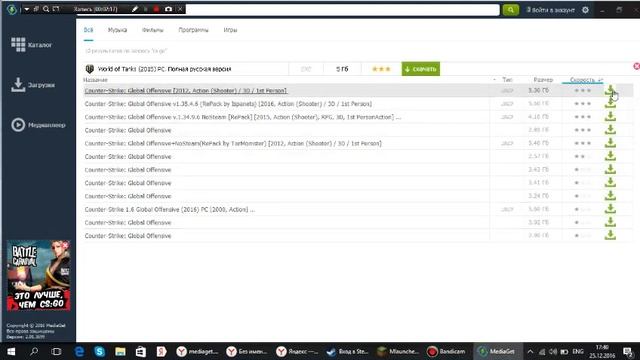Download Counter-Strike 1.6 Global Offensive (2015) row
Screen dimensions: 640x360
(x=610, y=209)
